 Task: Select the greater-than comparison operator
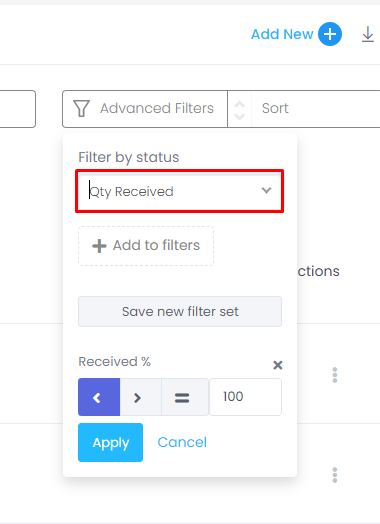pyautogui.click(x=141, y=397)
